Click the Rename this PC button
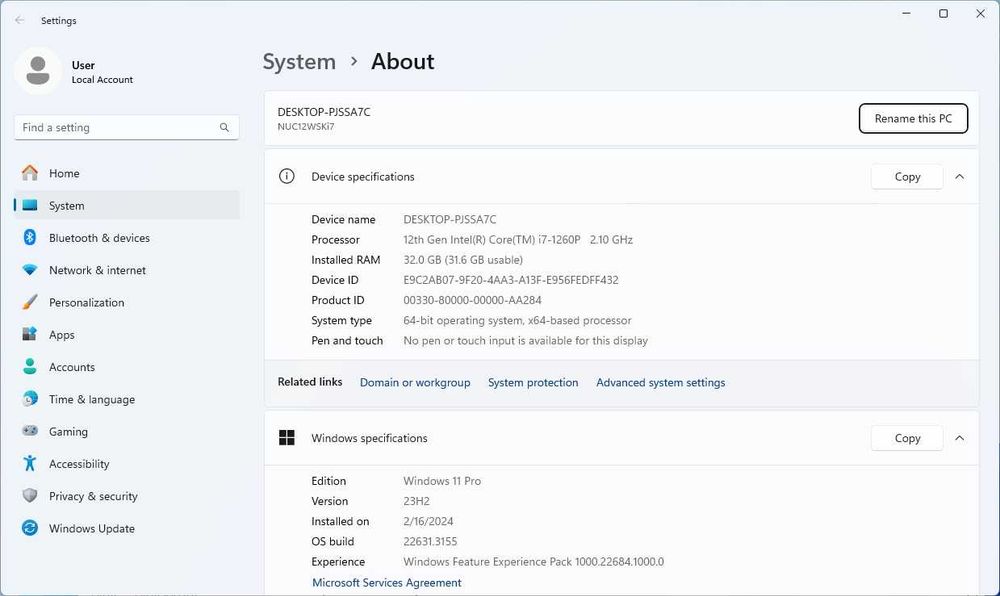Screen dimensions: 1000x596 (913, 119)
